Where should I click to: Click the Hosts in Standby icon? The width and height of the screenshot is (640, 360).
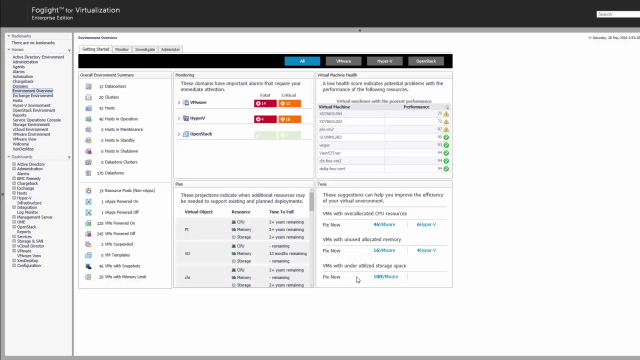click(x=89, y=140)
